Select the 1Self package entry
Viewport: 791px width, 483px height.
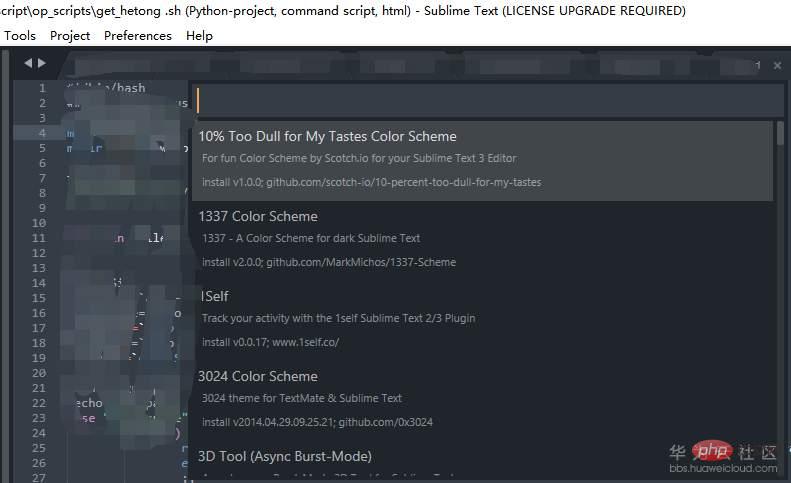tap(483, 320)
